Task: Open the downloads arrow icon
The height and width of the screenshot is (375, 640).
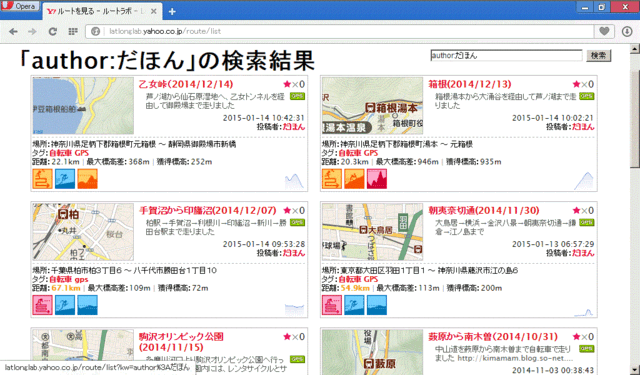Action: pyautogui.click(x=627, y=31)
